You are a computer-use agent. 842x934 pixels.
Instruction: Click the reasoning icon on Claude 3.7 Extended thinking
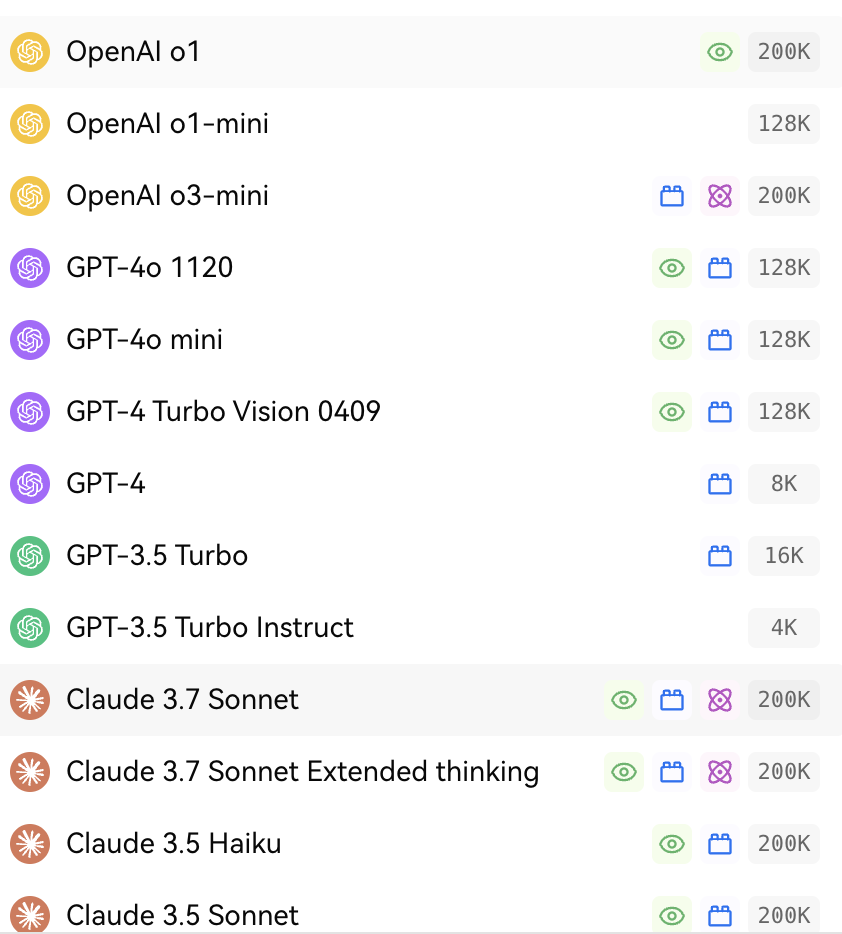click(719, 772)
